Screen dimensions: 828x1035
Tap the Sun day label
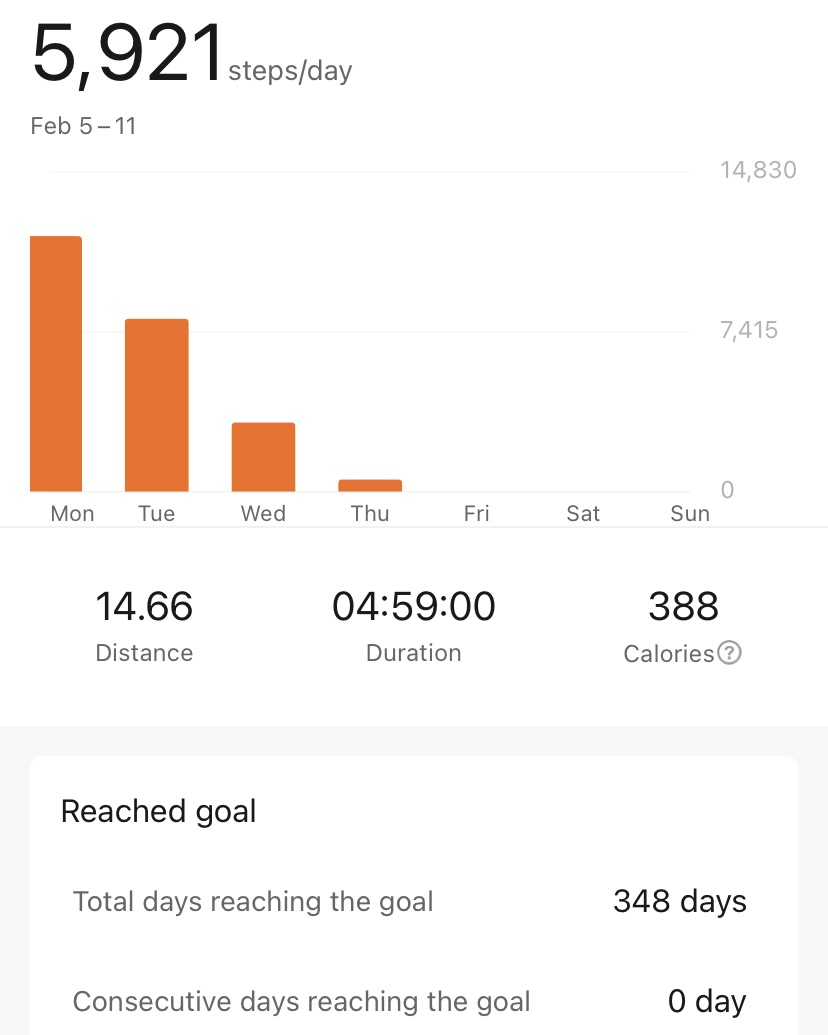click(690, 514)
